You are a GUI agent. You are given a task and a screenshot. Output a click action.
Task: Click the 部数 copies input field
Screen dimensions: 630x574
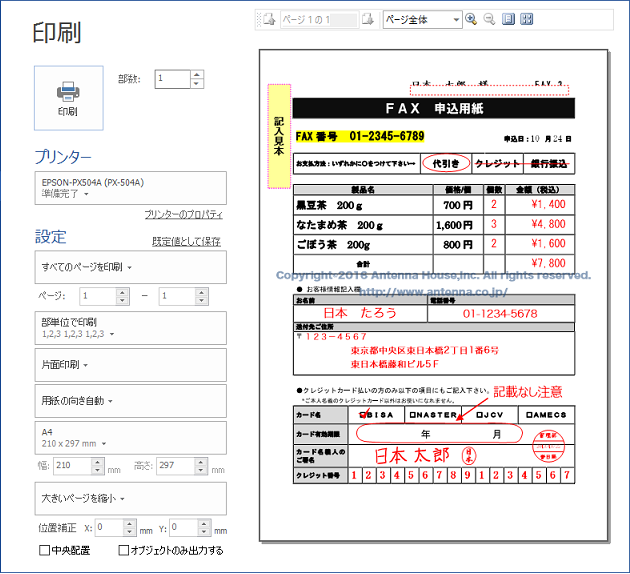[x=172, y=79]
